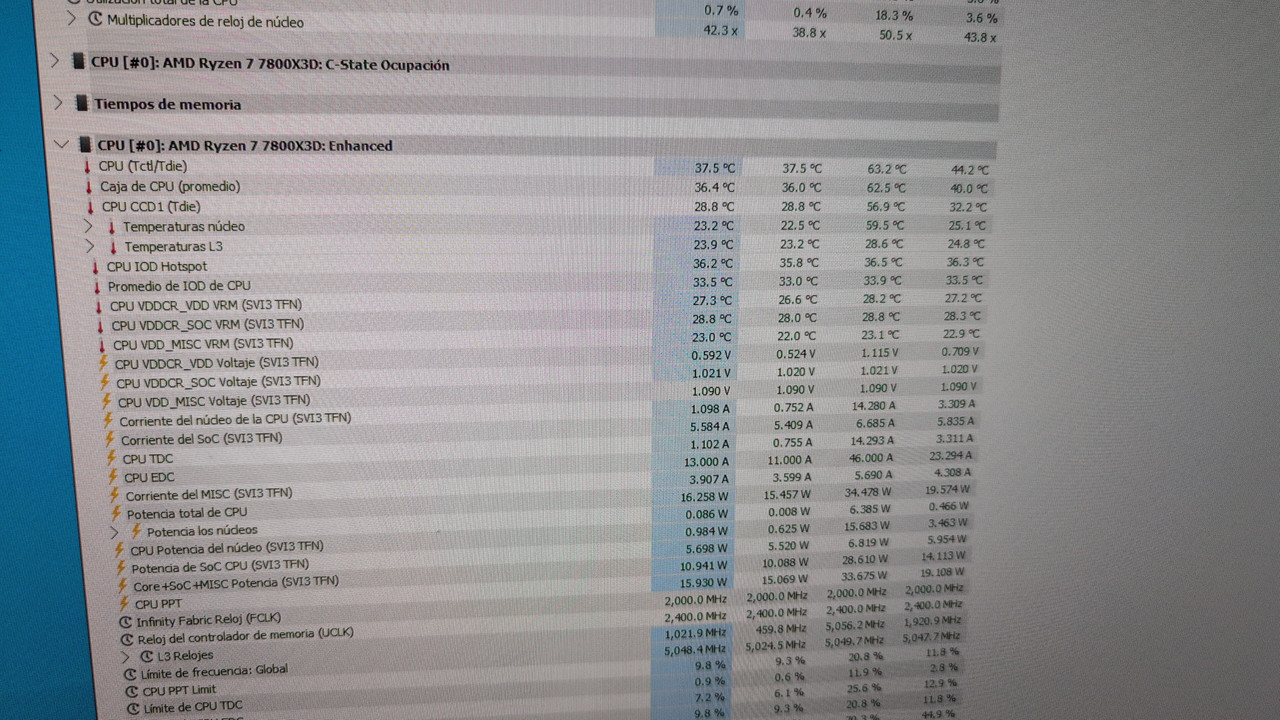Expand the Tiempos de memoria group
Viewport: 1280px width, 720px height.
tap(58, 102)
